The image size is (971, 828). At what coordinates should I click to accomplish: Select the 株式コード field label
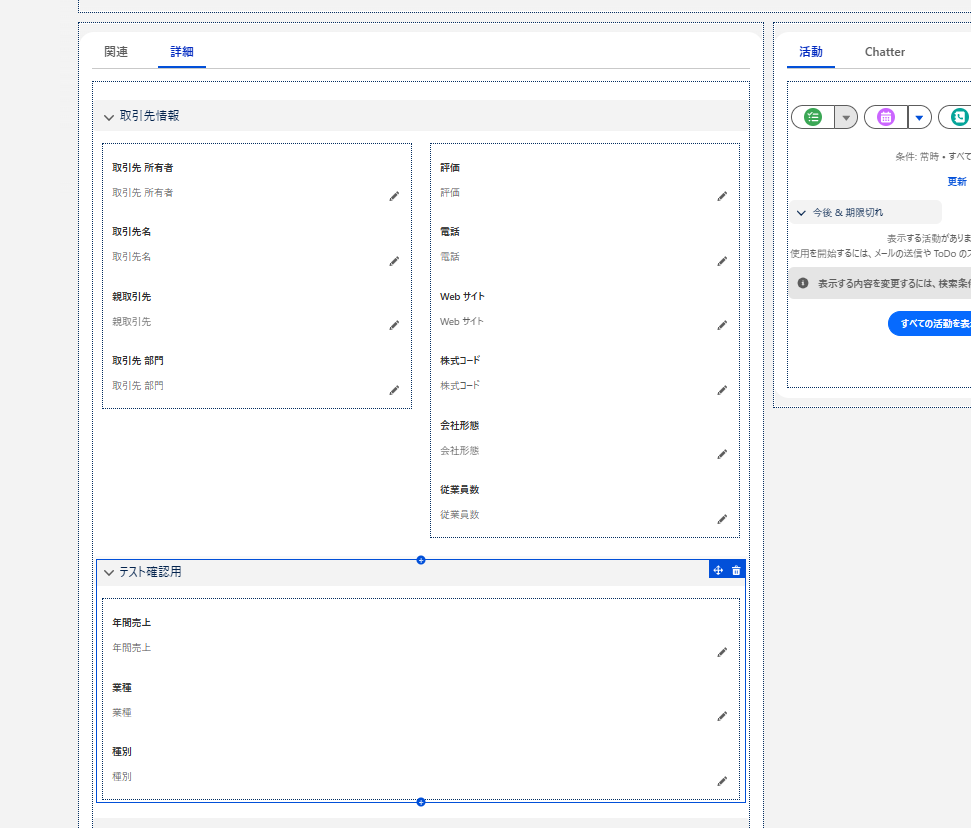point(460,360)
